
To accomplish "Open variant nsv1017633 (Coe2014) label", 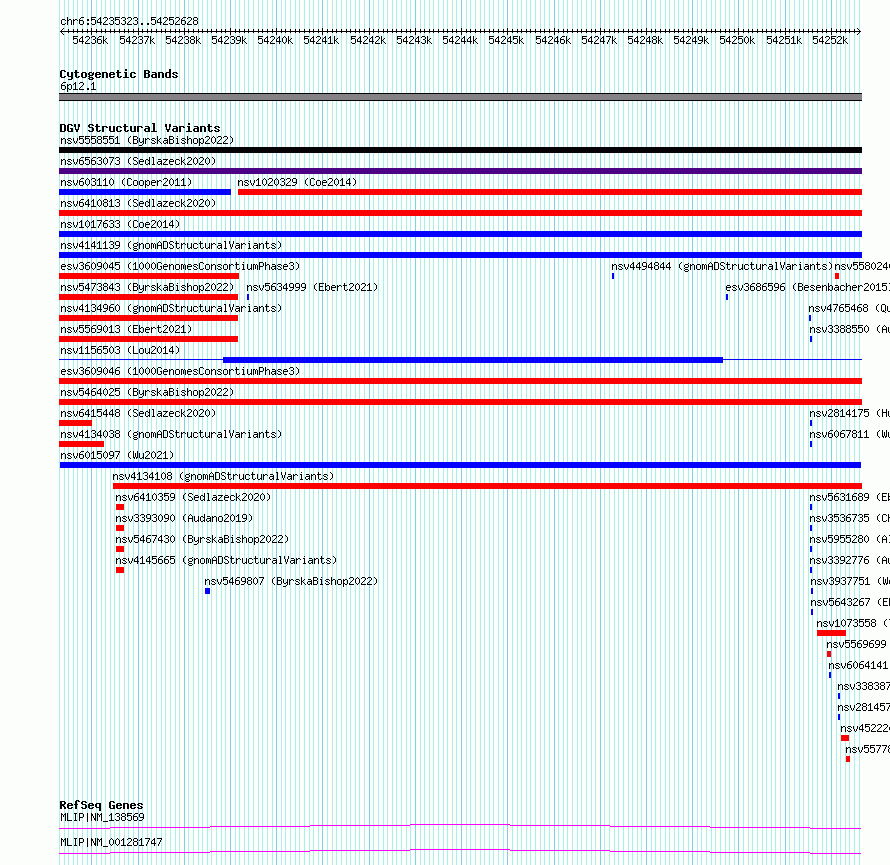I will coord(120,224).
